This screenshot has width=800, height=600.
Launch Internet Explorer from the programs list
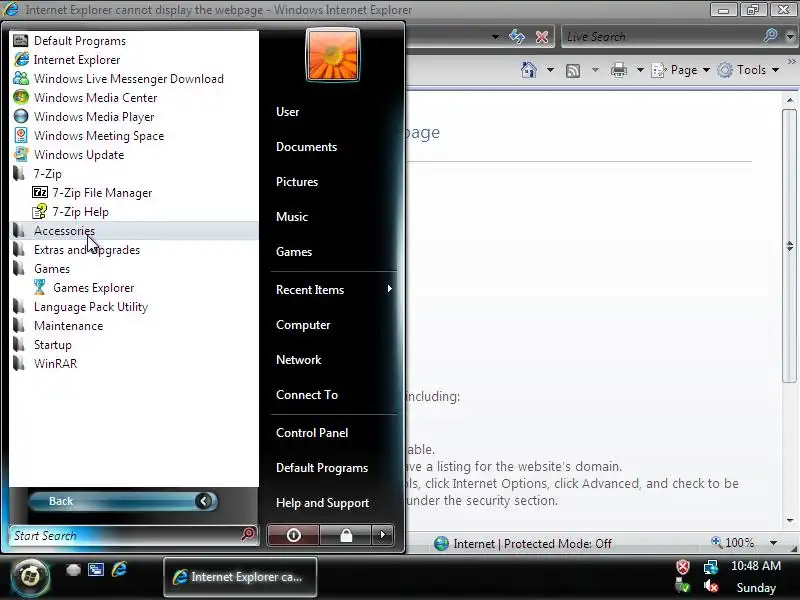pyautogui.click(x=134, y=60)
